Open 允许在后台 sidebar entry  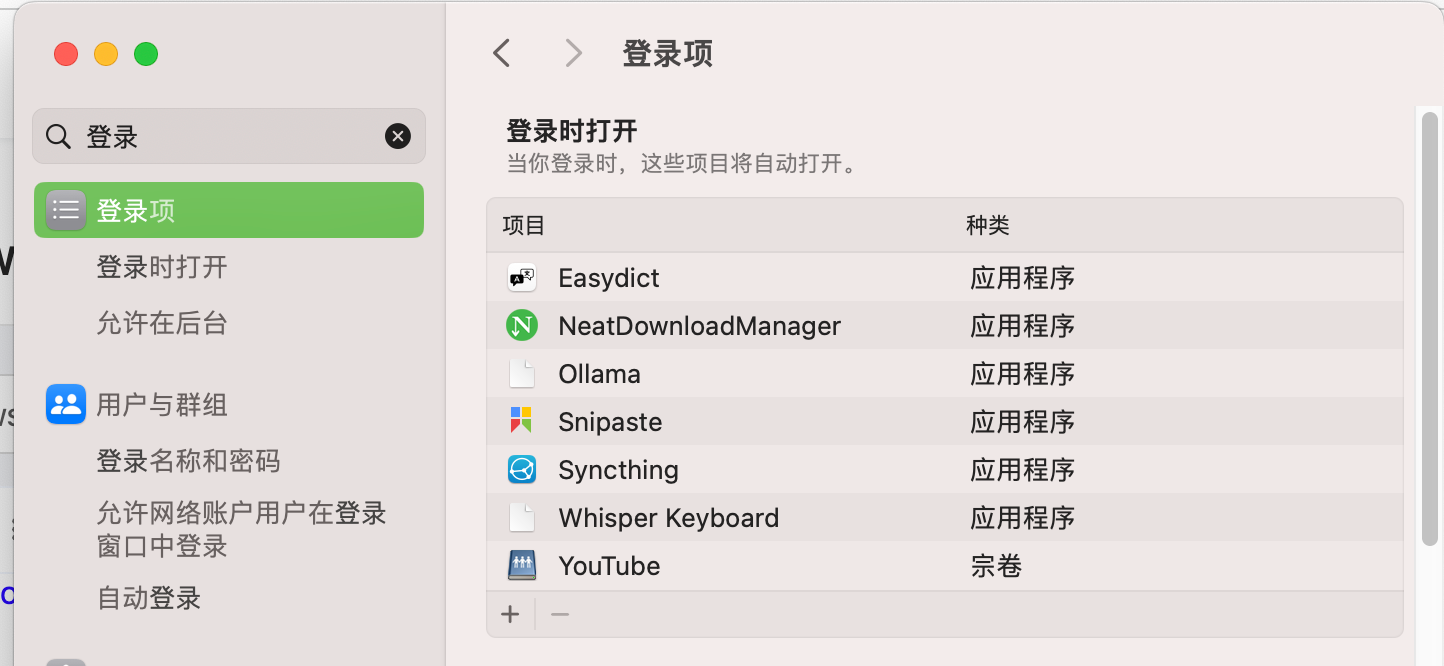162,323
